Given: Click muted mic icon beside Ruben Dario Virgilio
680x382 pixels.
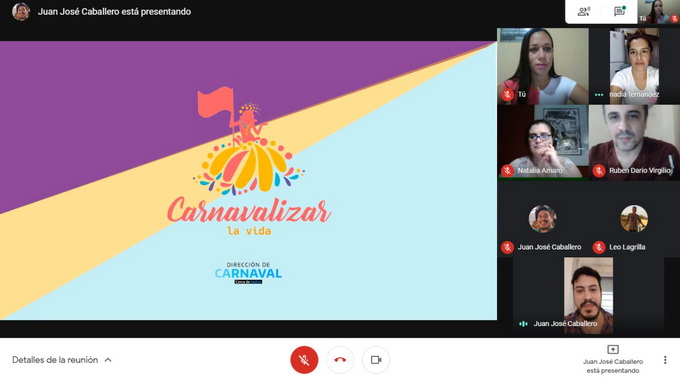Looking at the screenshot, I should (599, 170).
